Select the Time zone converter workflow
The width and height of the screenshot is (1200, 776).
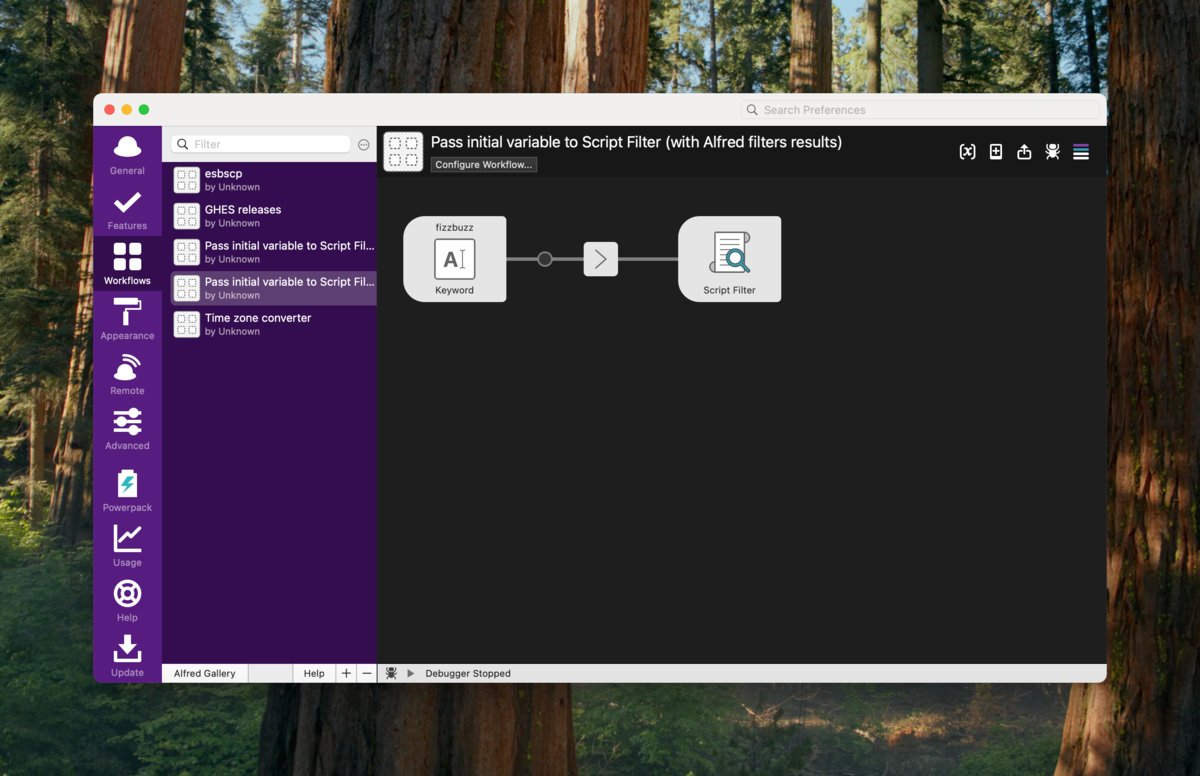coord(270,324)
